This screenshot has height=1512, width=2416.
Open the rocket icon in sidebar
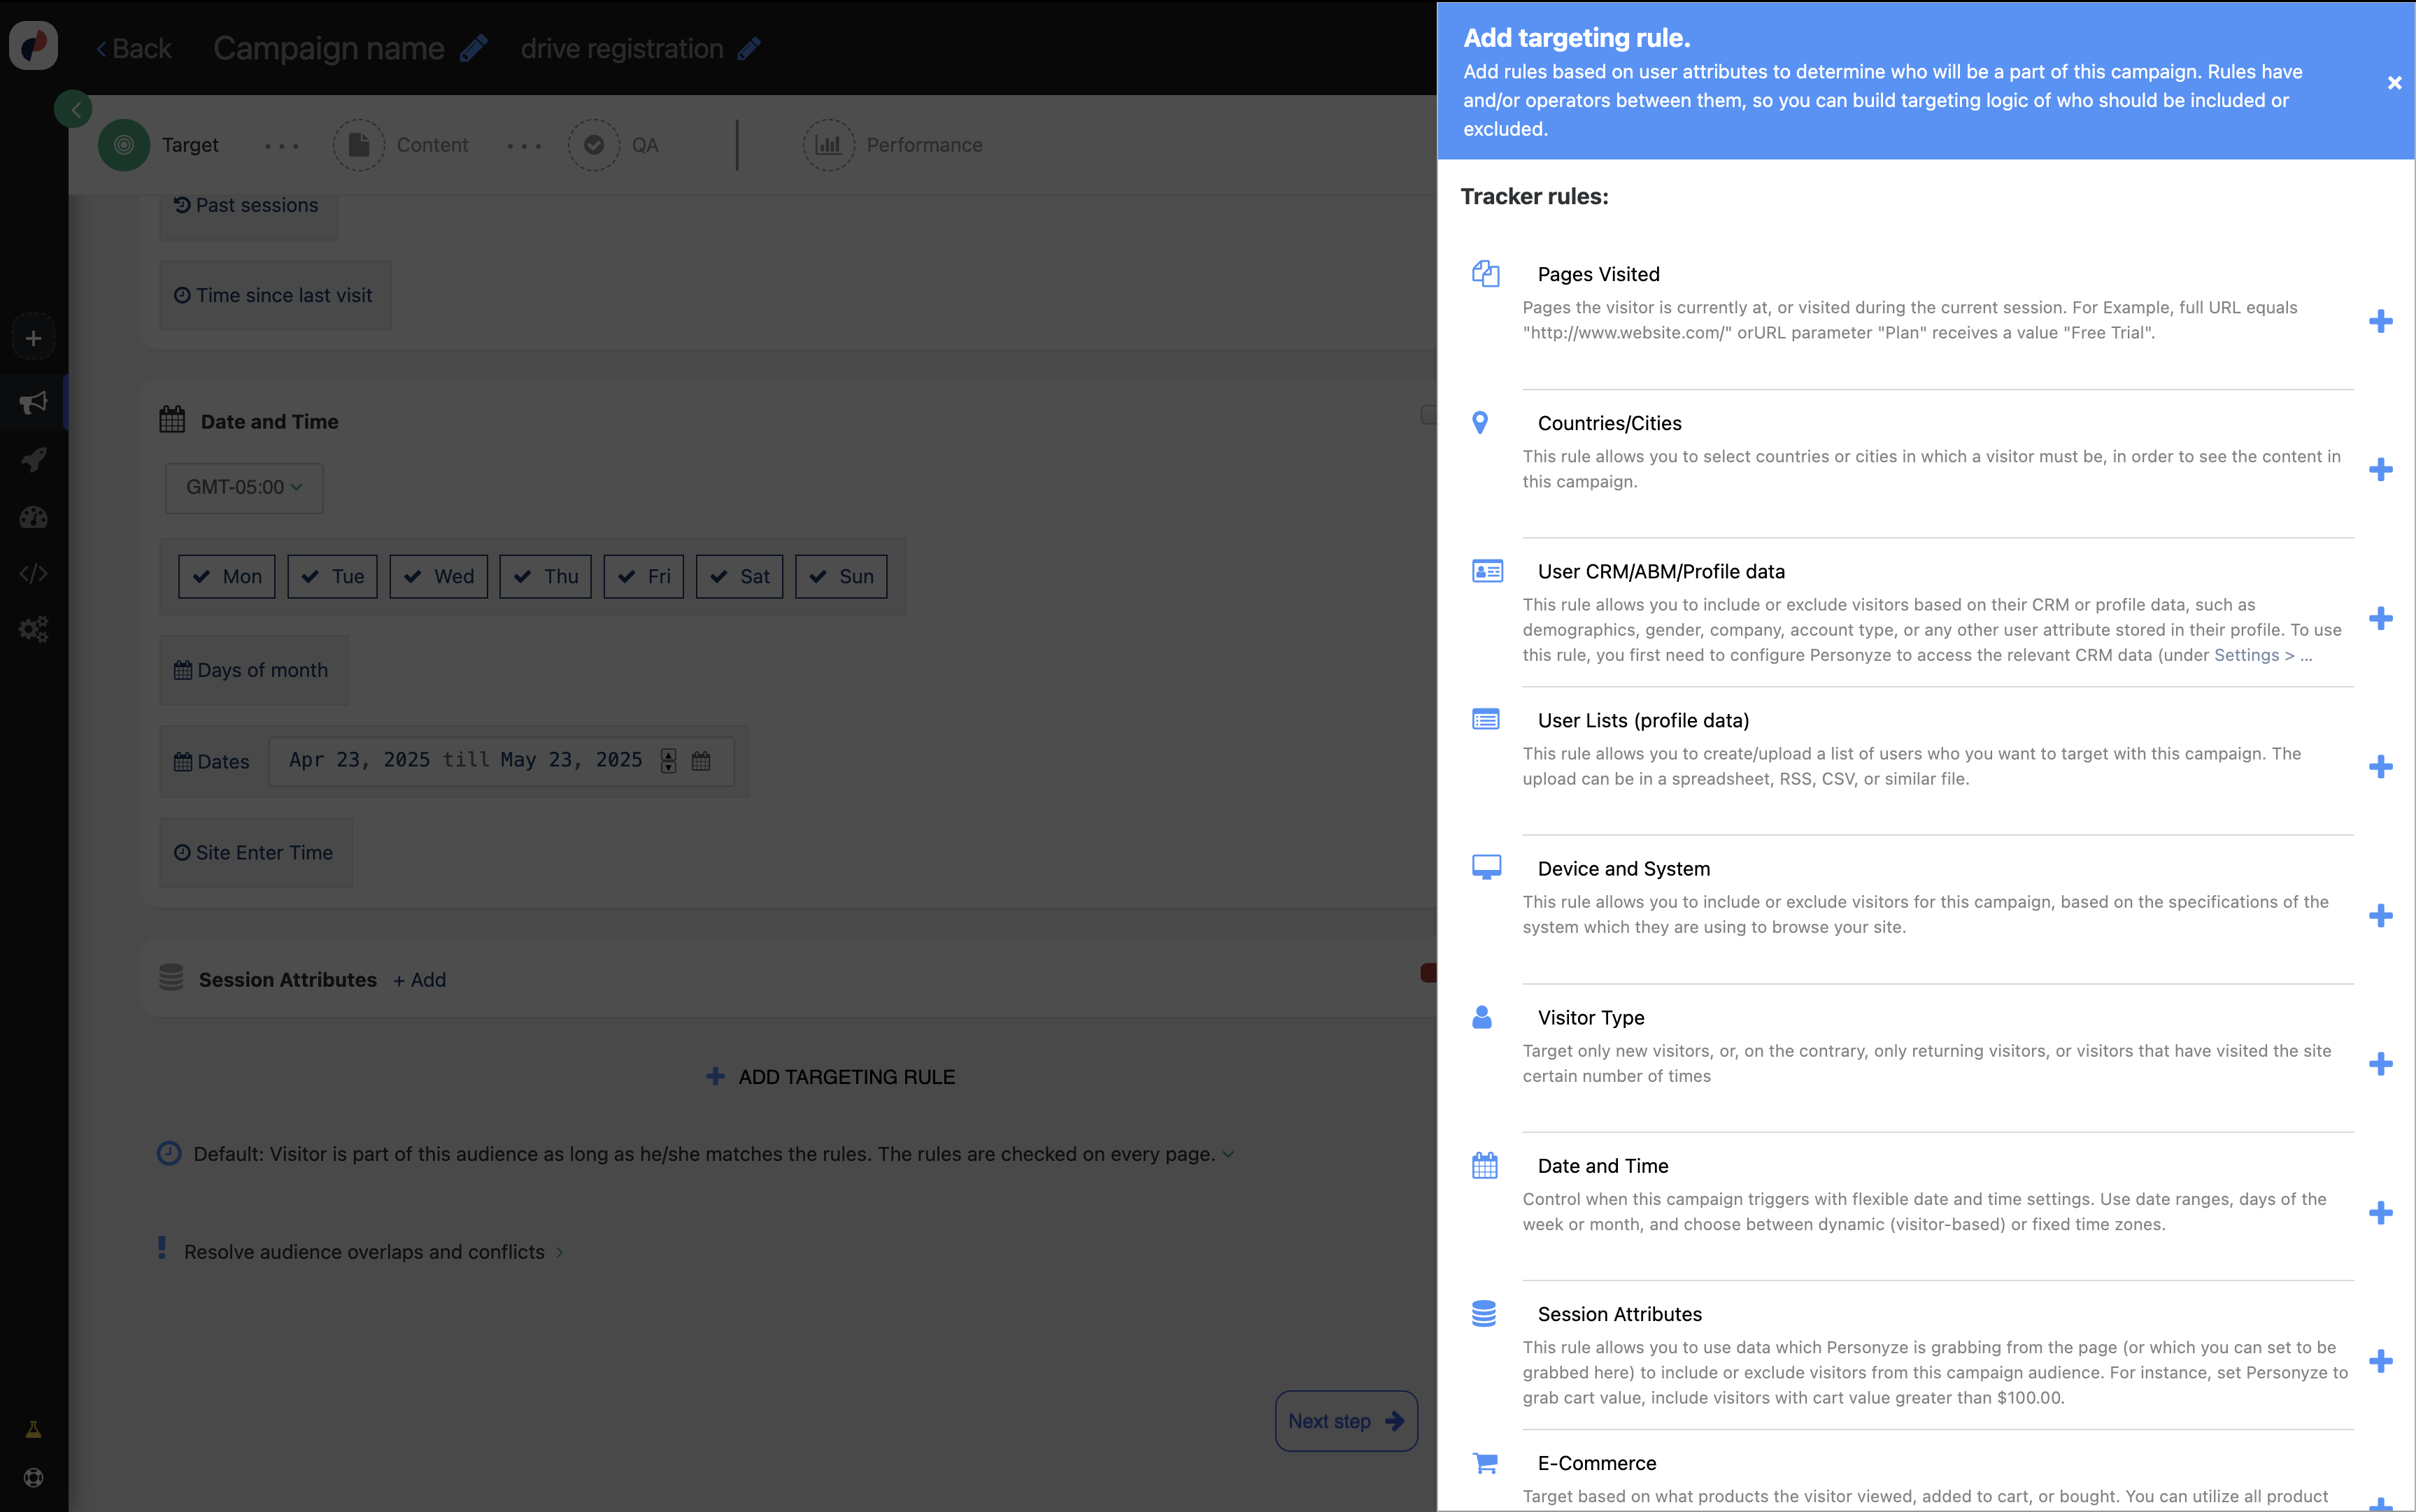33,459
